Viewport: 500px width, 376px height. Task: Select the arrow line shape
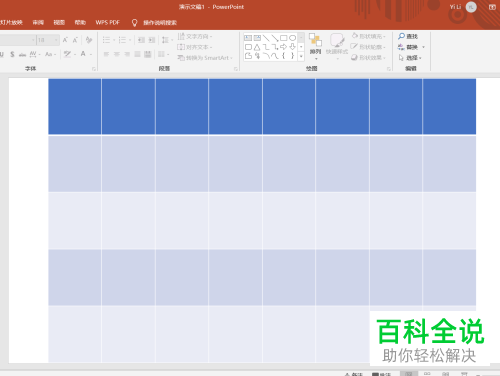point(275,38)
